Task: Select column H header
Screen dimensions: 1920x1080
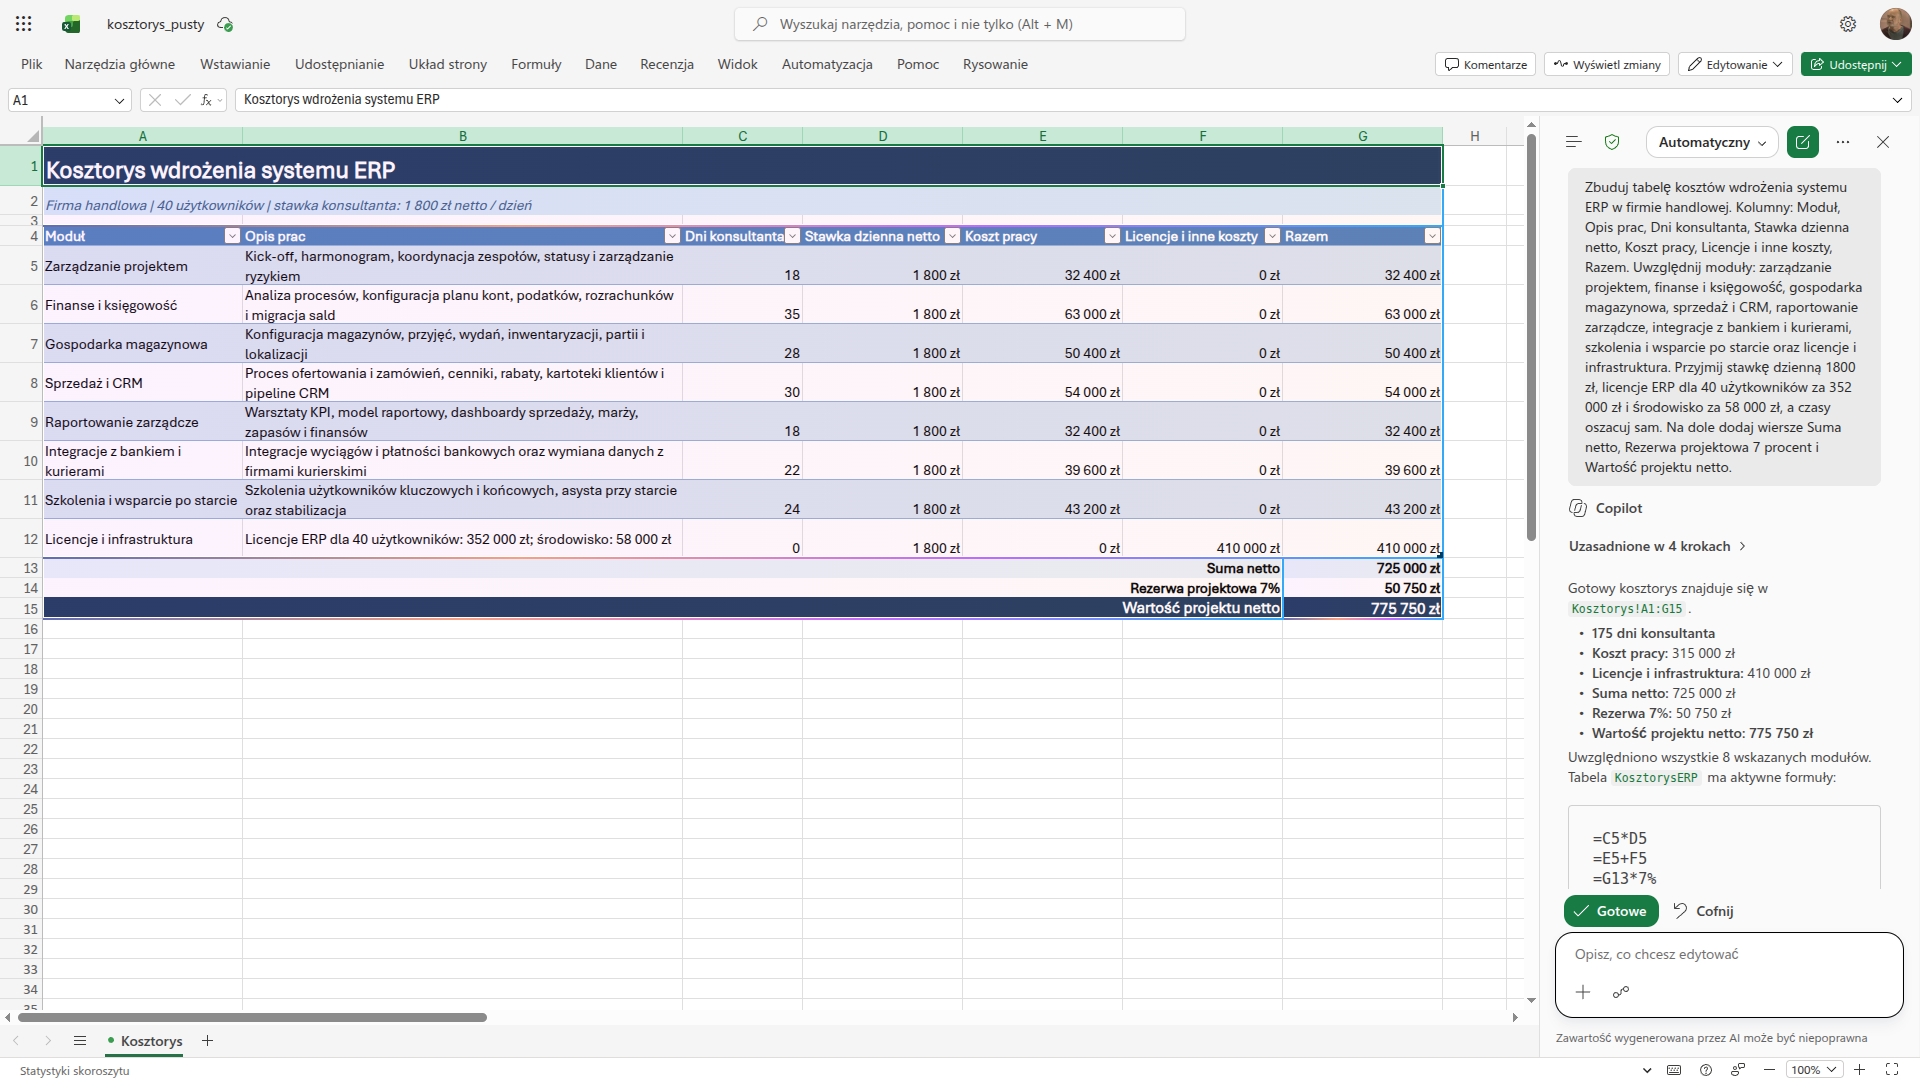Action: (1475, 136)
